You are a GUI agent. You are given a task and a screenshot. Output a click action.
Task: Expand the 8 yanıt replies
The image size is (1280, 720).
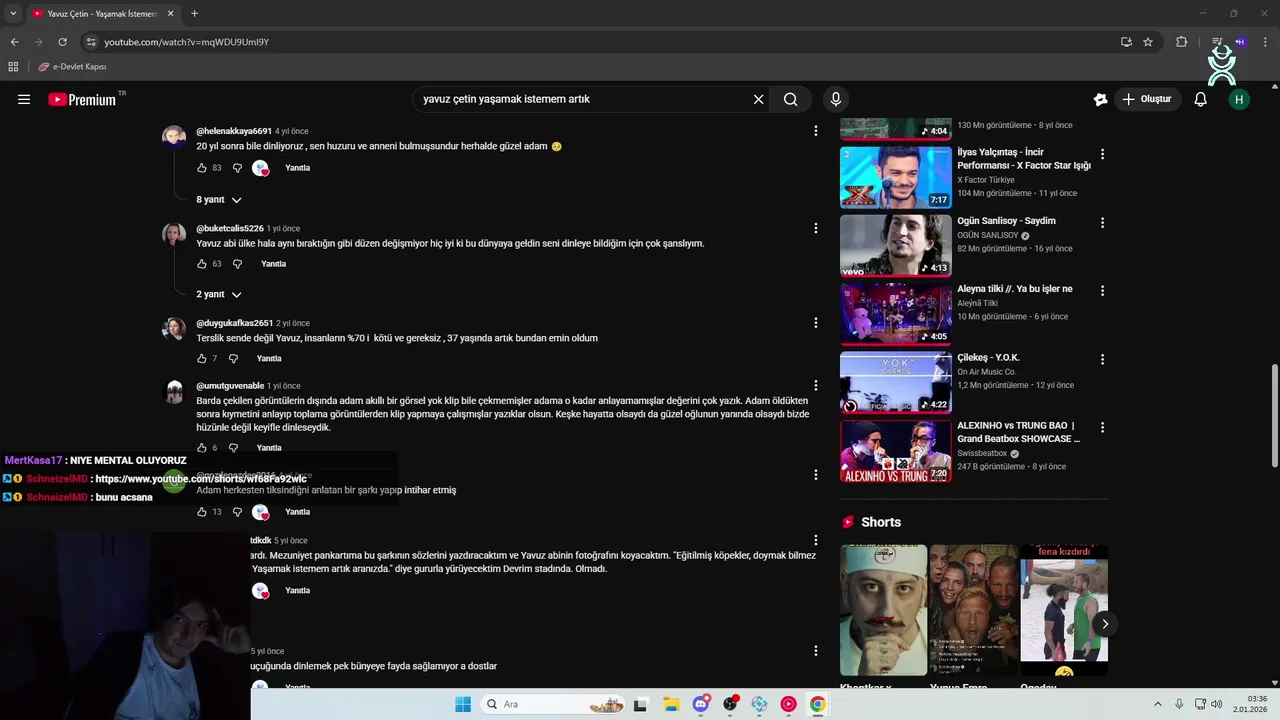coord(219,200)
